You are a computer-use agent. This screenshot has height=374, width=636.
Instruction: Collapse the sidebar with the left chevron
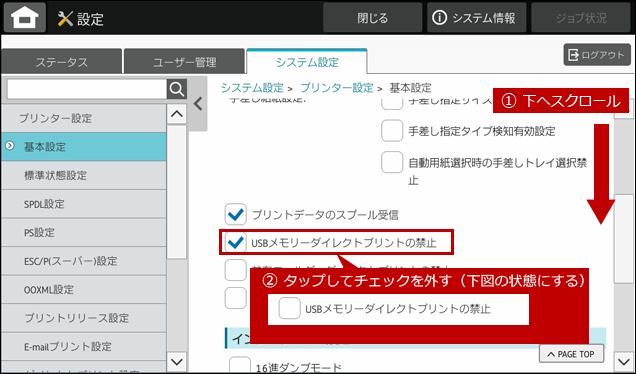click(198, 104)
